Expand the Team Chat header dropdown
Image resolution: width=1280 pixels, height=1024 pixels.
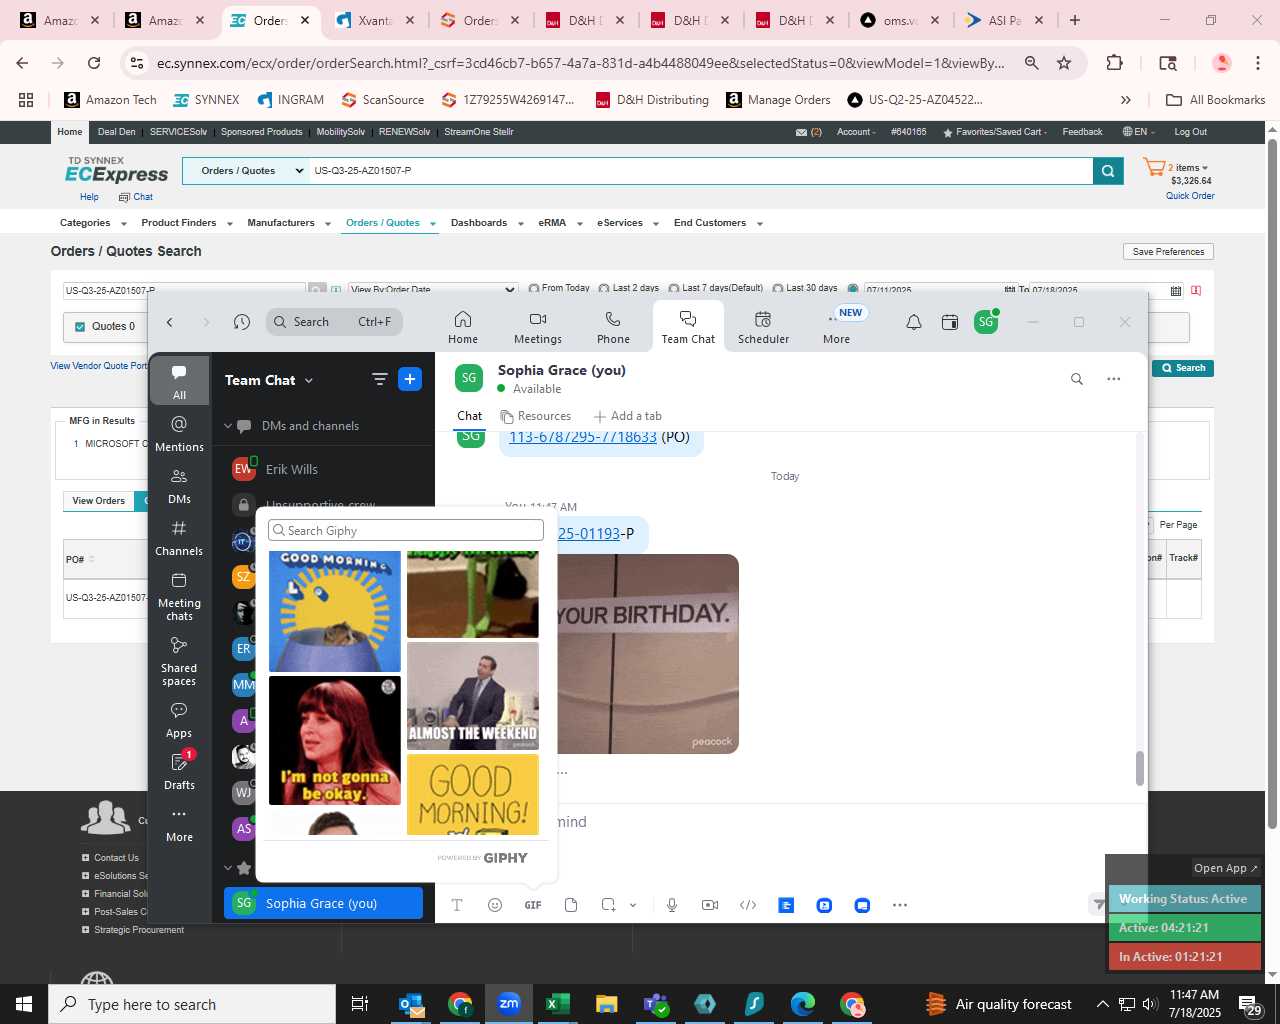coord(309,380)
